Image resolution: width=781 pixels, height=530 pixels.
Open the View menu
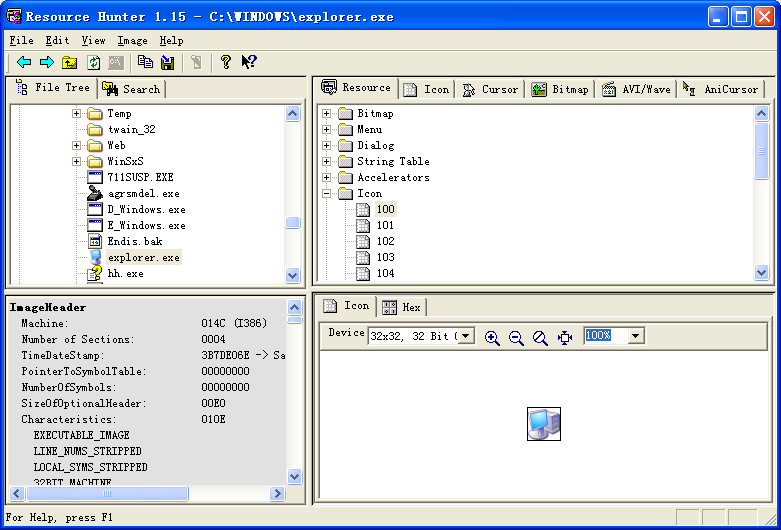[93, 41]
